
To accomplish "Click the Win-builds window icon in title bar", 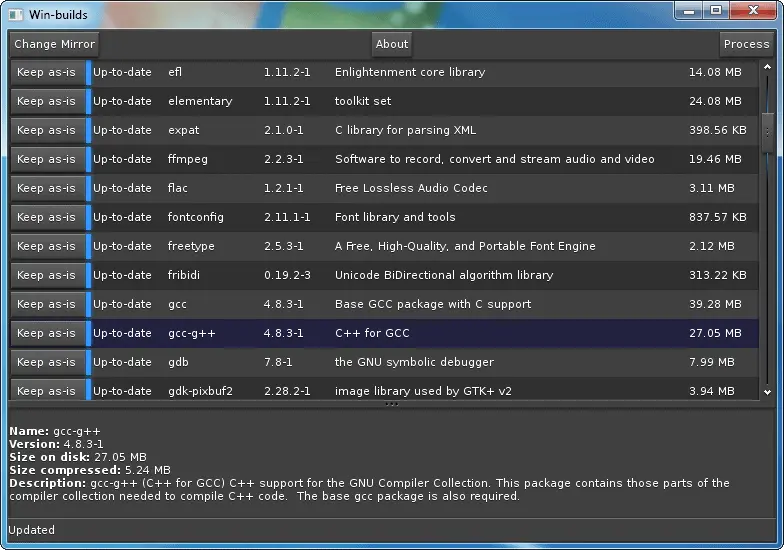I will click(15, 14).
